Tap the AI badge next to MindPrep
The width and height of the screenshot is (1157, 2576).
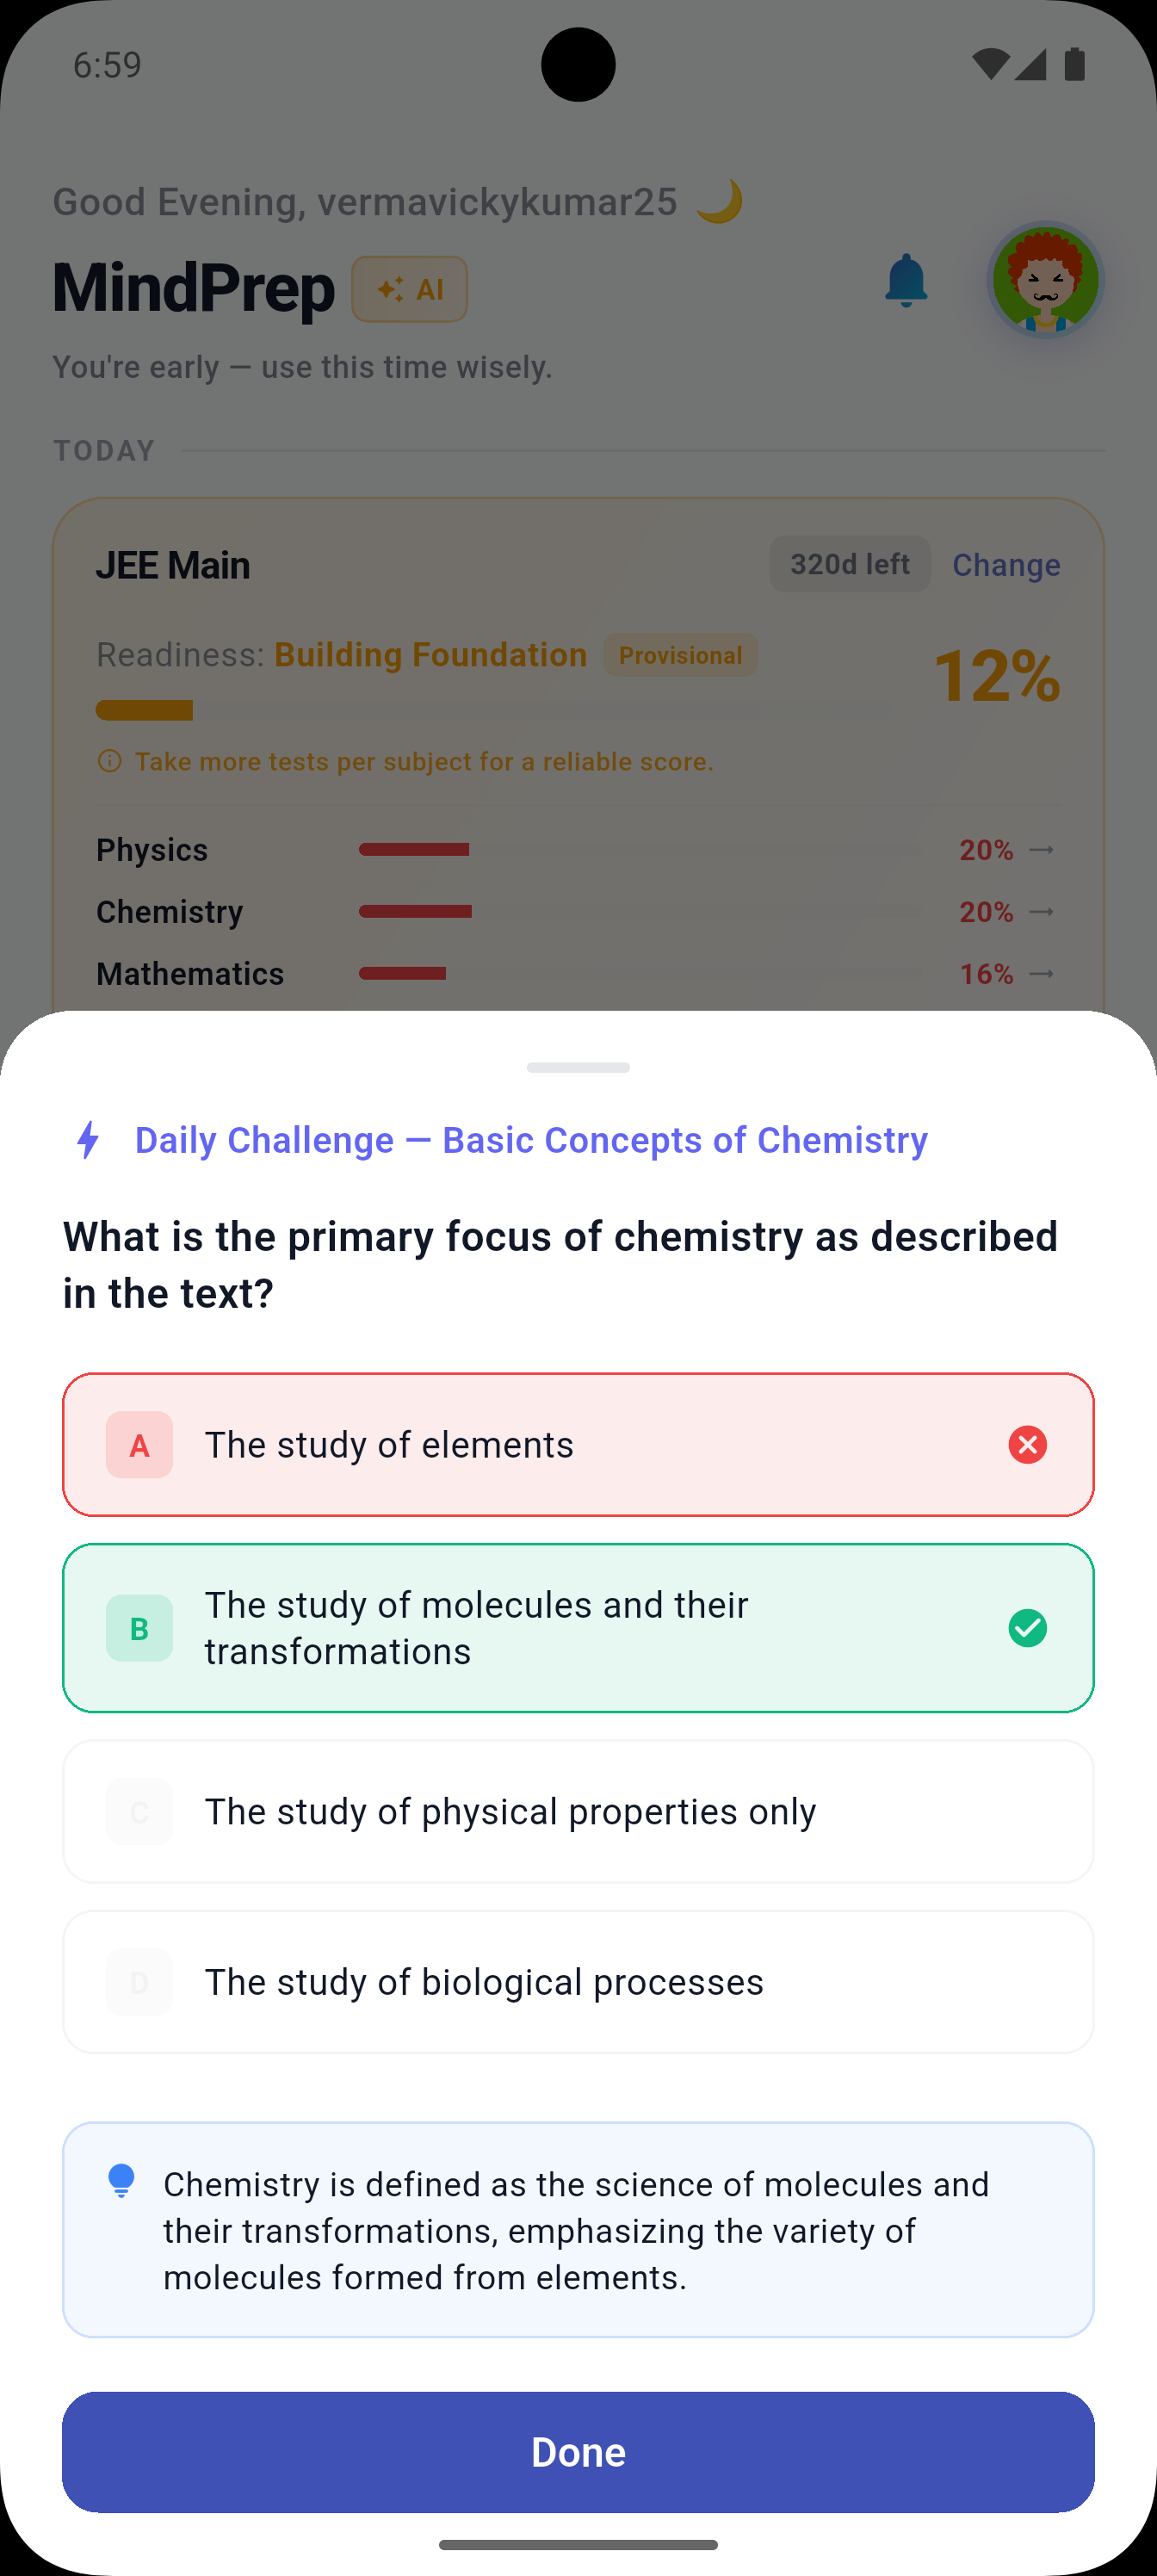(409, 289)
